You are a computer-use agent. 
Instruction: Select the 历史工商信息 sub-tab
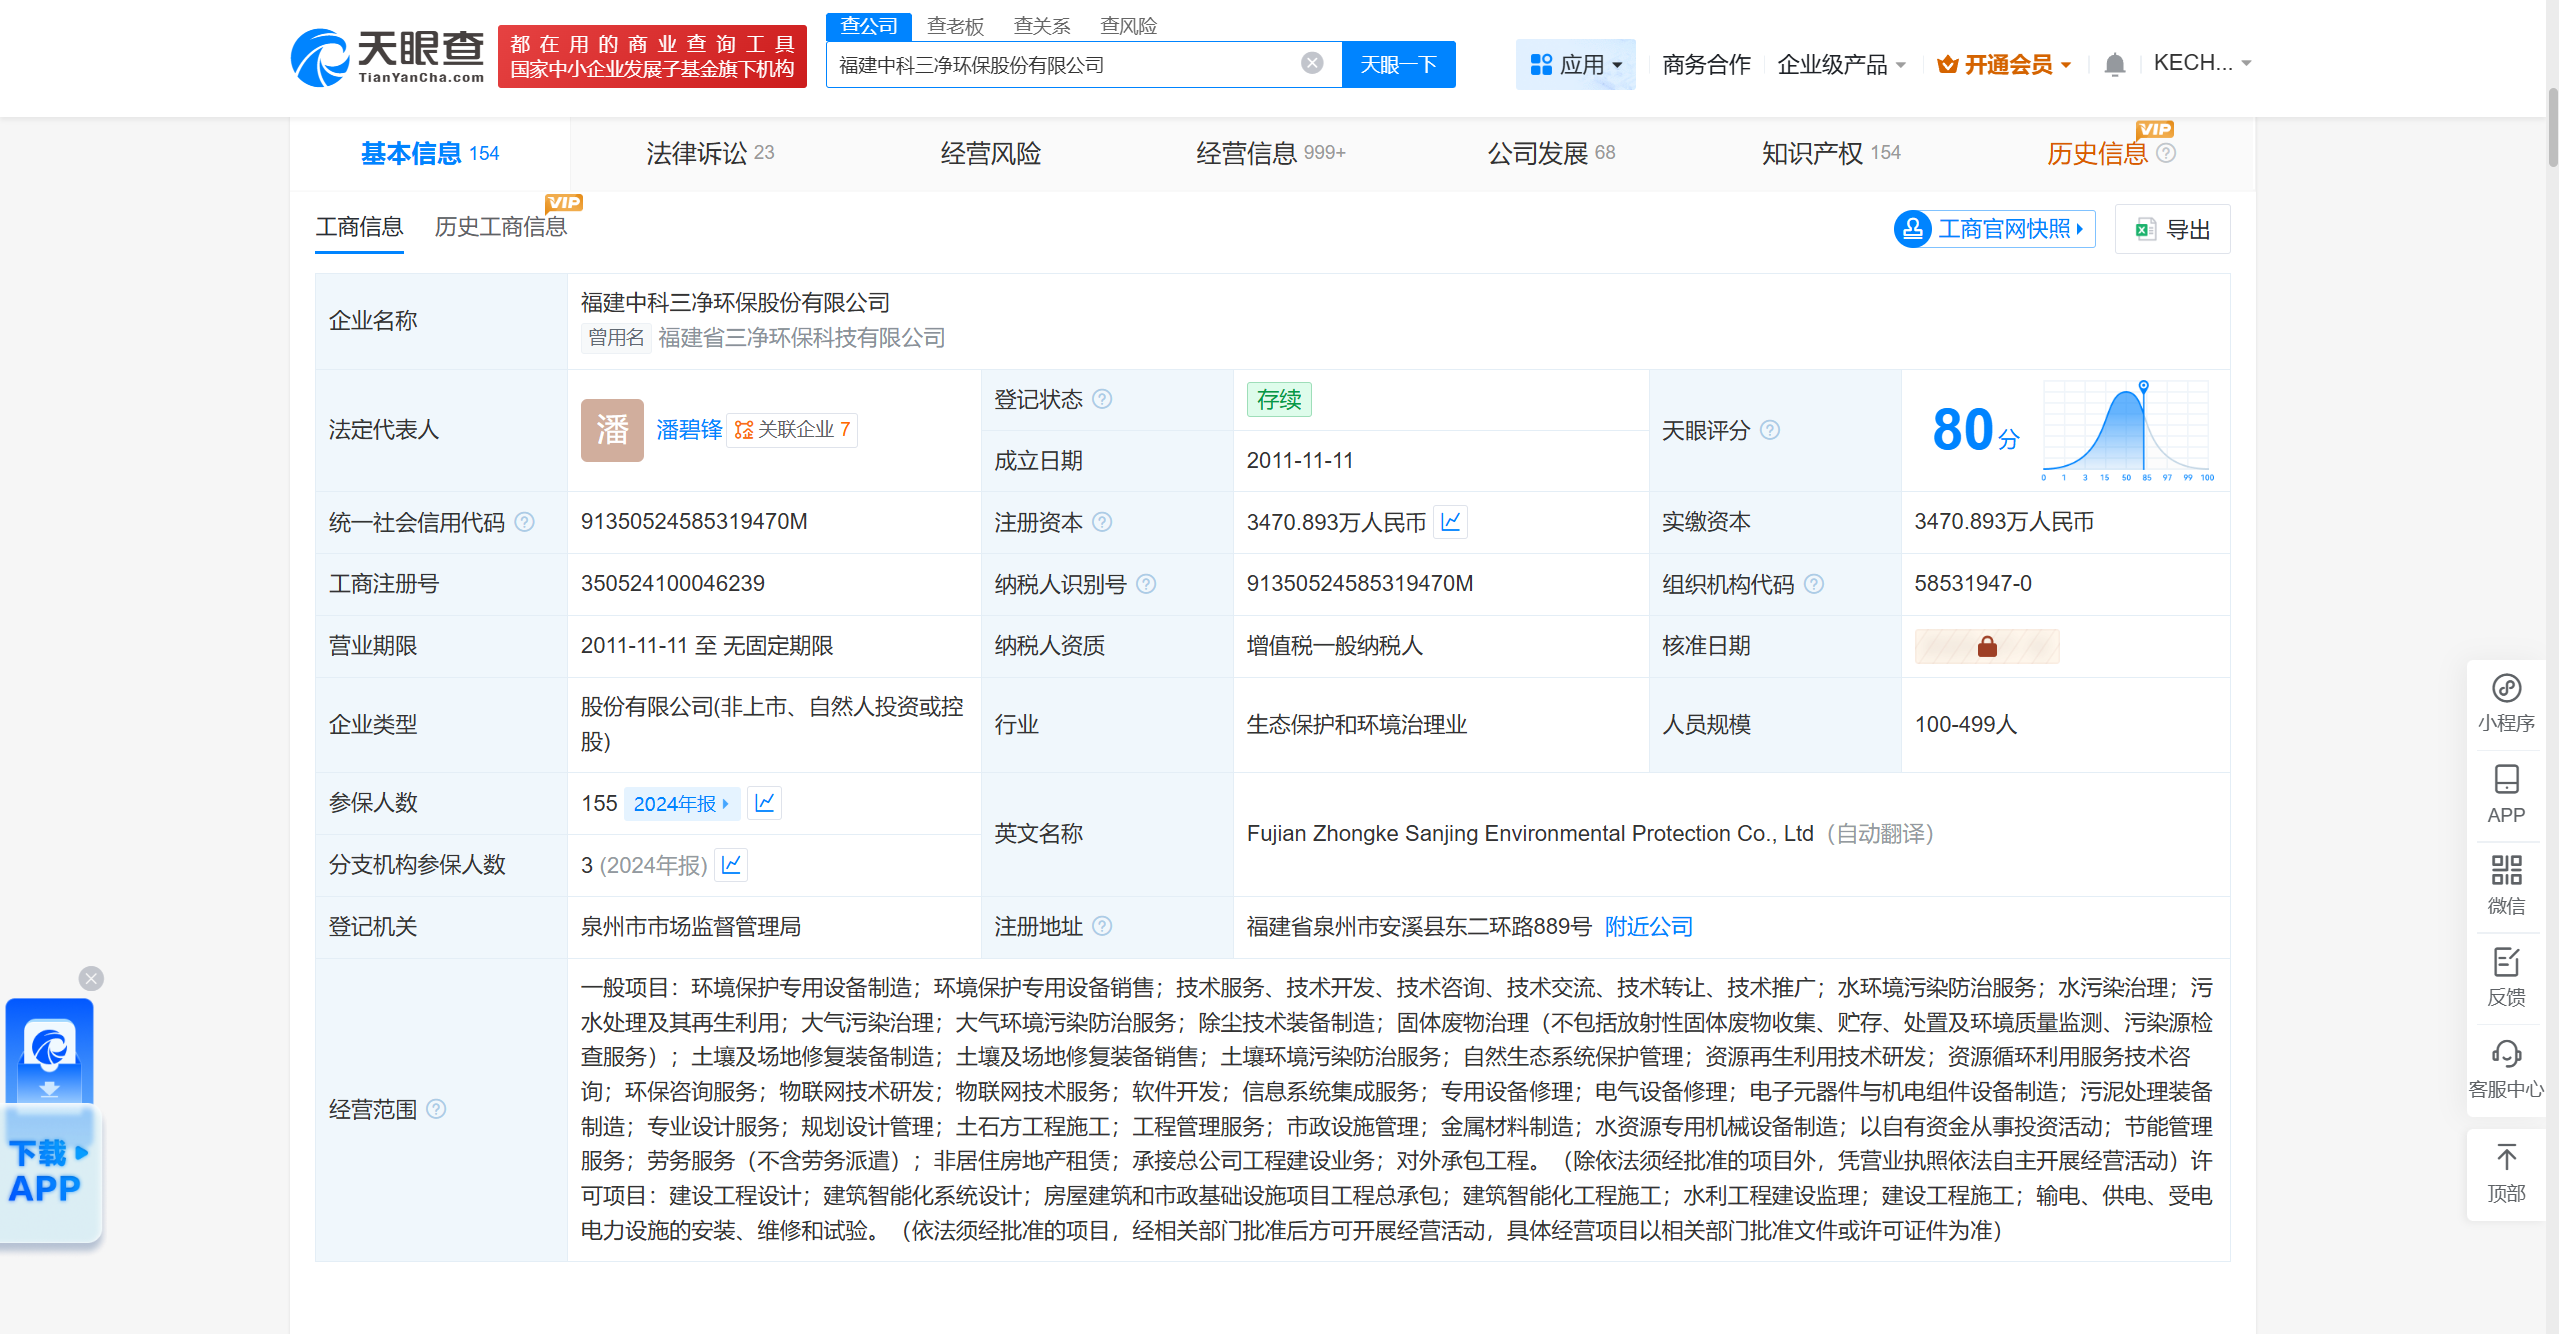(500, 227)
